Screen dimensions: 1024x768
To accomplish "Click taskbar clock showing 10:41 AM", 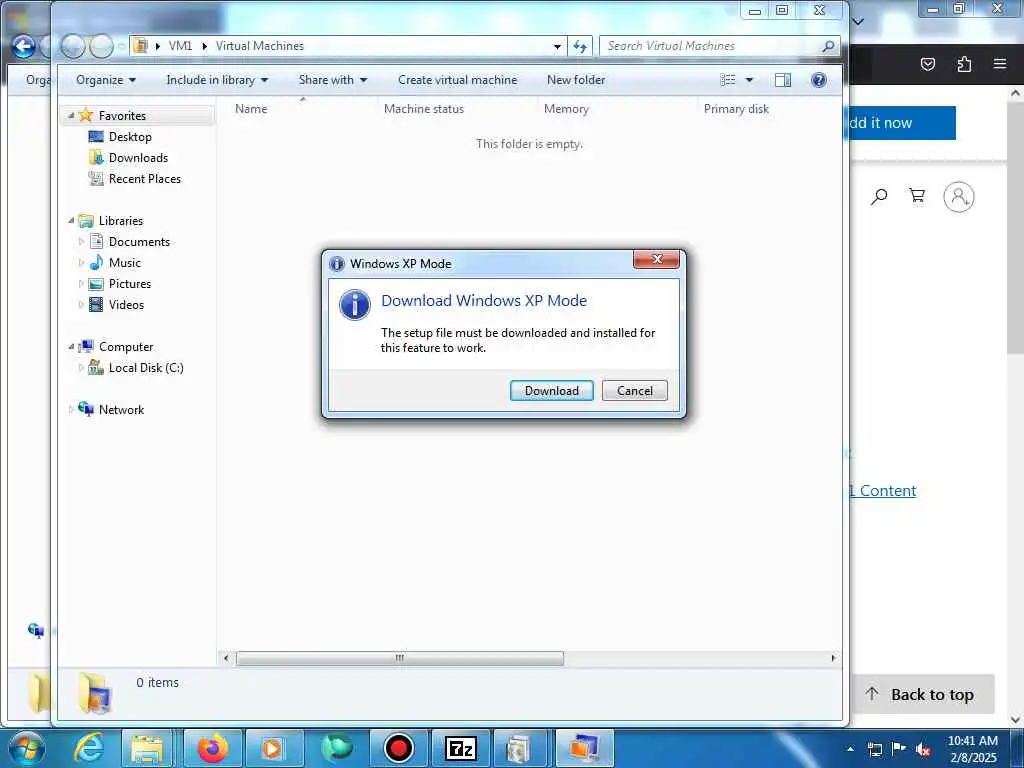I will (972, 749).
